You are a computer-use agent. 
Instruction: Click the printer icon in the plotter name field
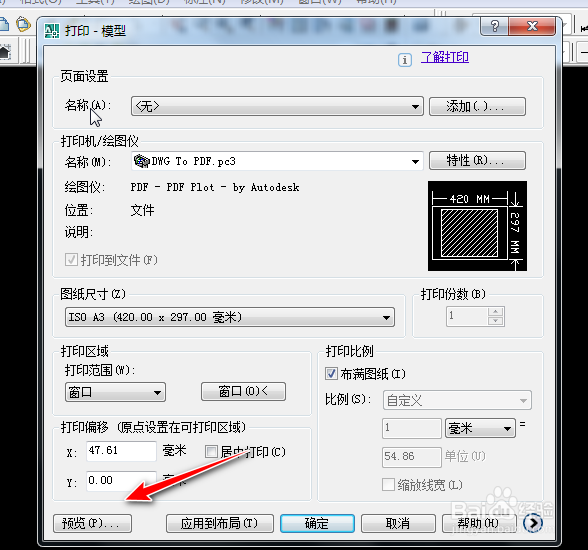142,161
